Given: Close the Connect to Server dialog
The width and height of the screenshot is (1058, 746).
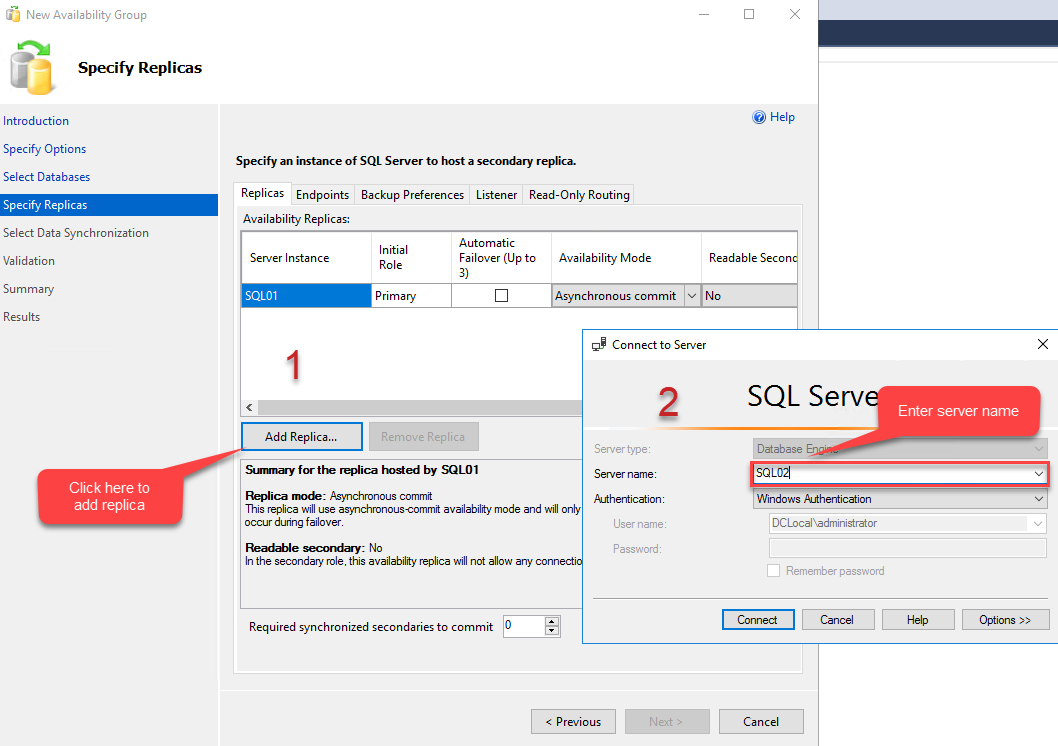Looking at the screenshot, I should (1042, 344).
